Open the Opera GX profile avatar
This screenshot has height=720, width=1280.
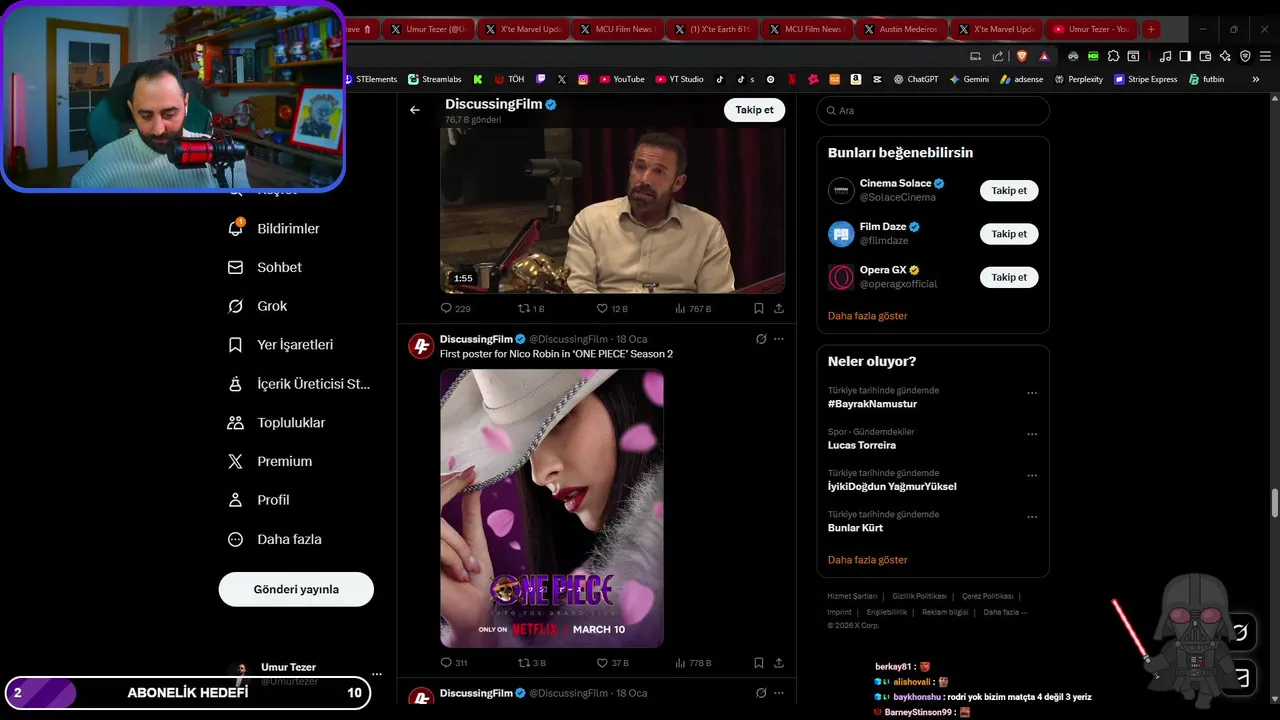[x=841, y=277]
